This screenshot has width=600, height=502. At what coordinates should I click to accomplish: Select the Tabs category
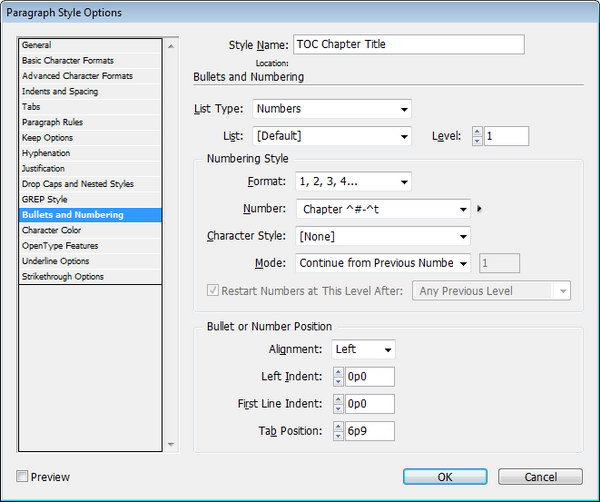tap(90, 107)
